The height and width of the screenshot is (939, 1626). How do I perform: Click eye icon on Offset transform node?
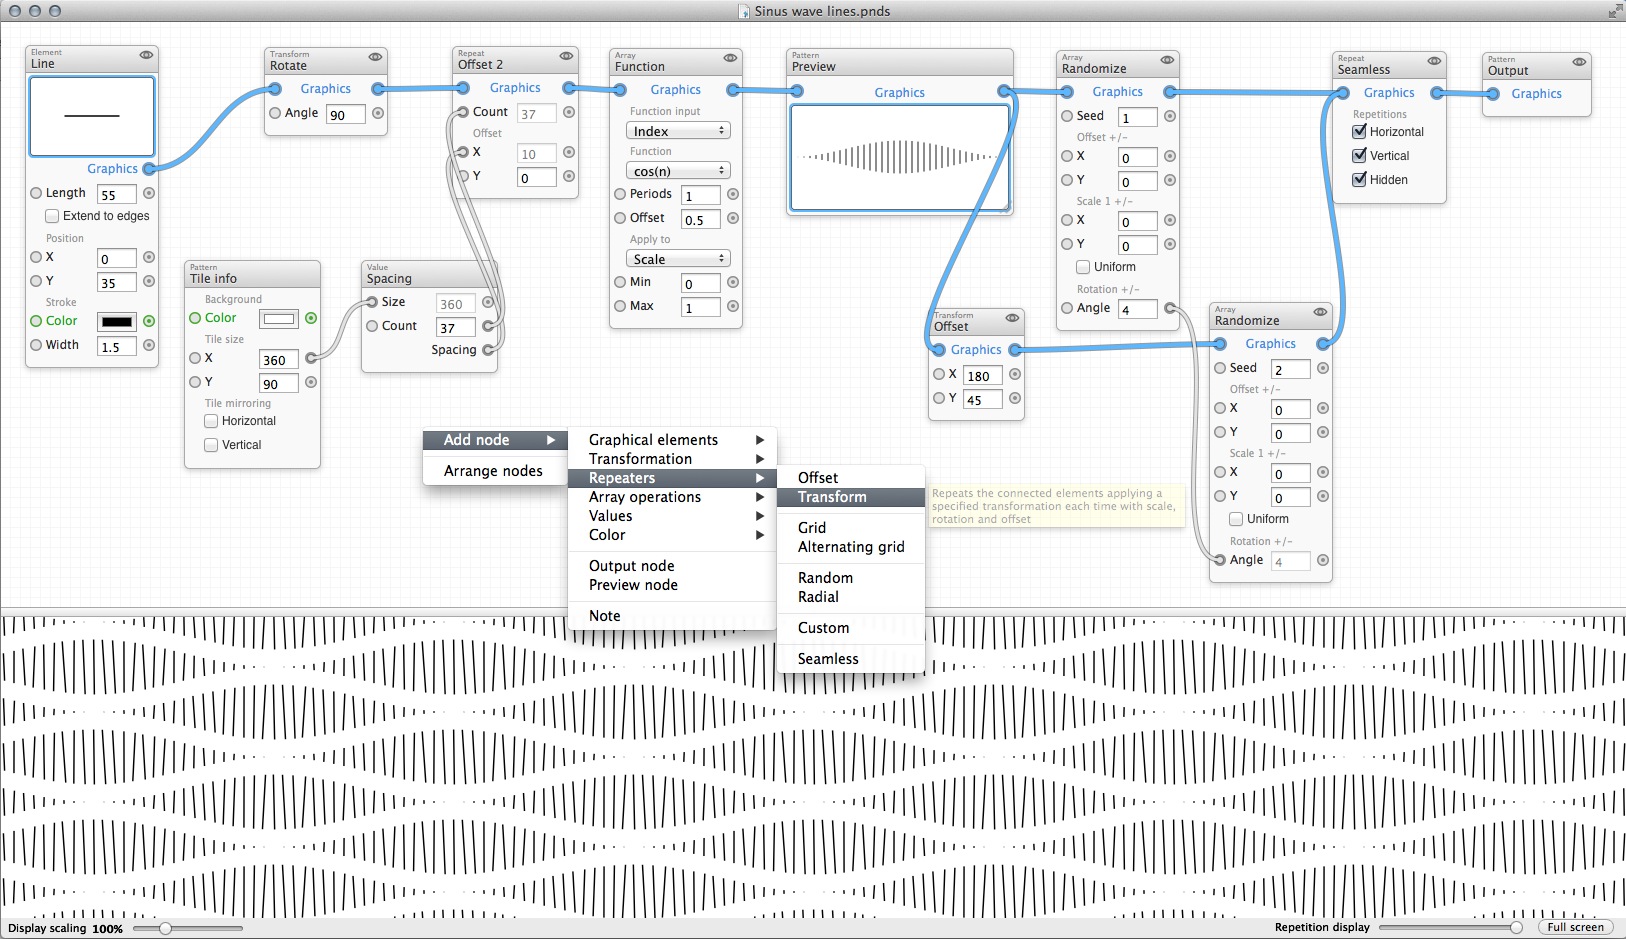(x=1012, y=318)
